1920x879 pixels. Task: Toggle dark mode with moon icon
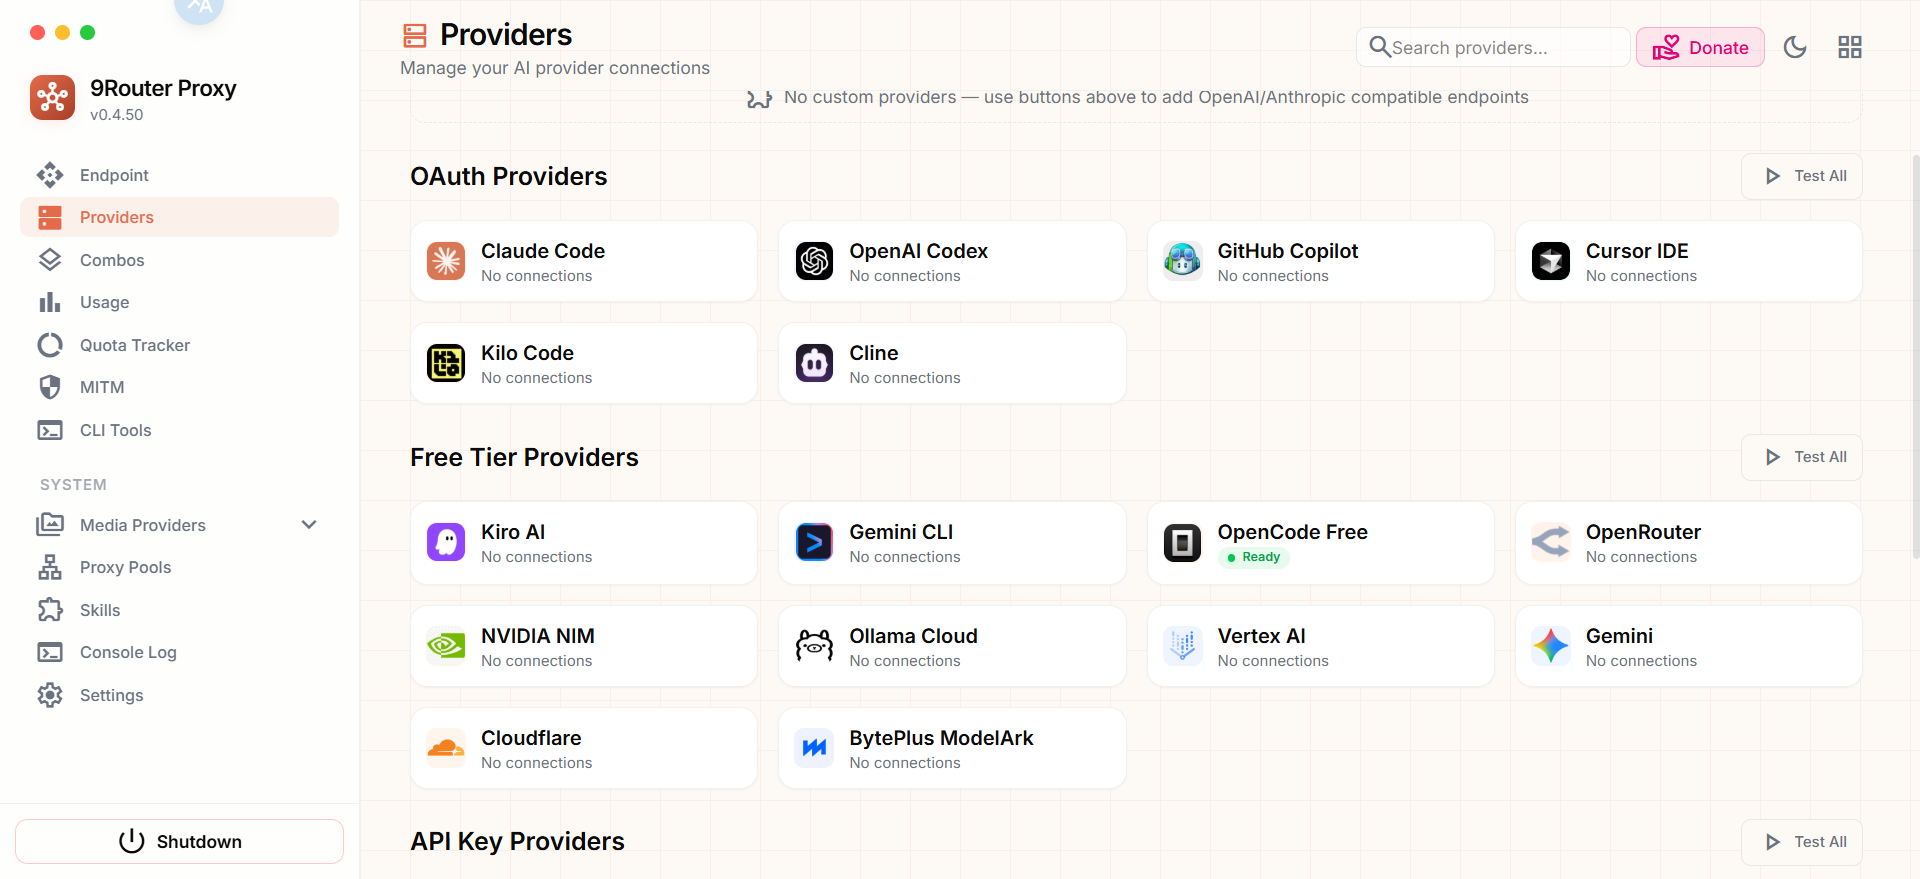tap(1795, 47)
